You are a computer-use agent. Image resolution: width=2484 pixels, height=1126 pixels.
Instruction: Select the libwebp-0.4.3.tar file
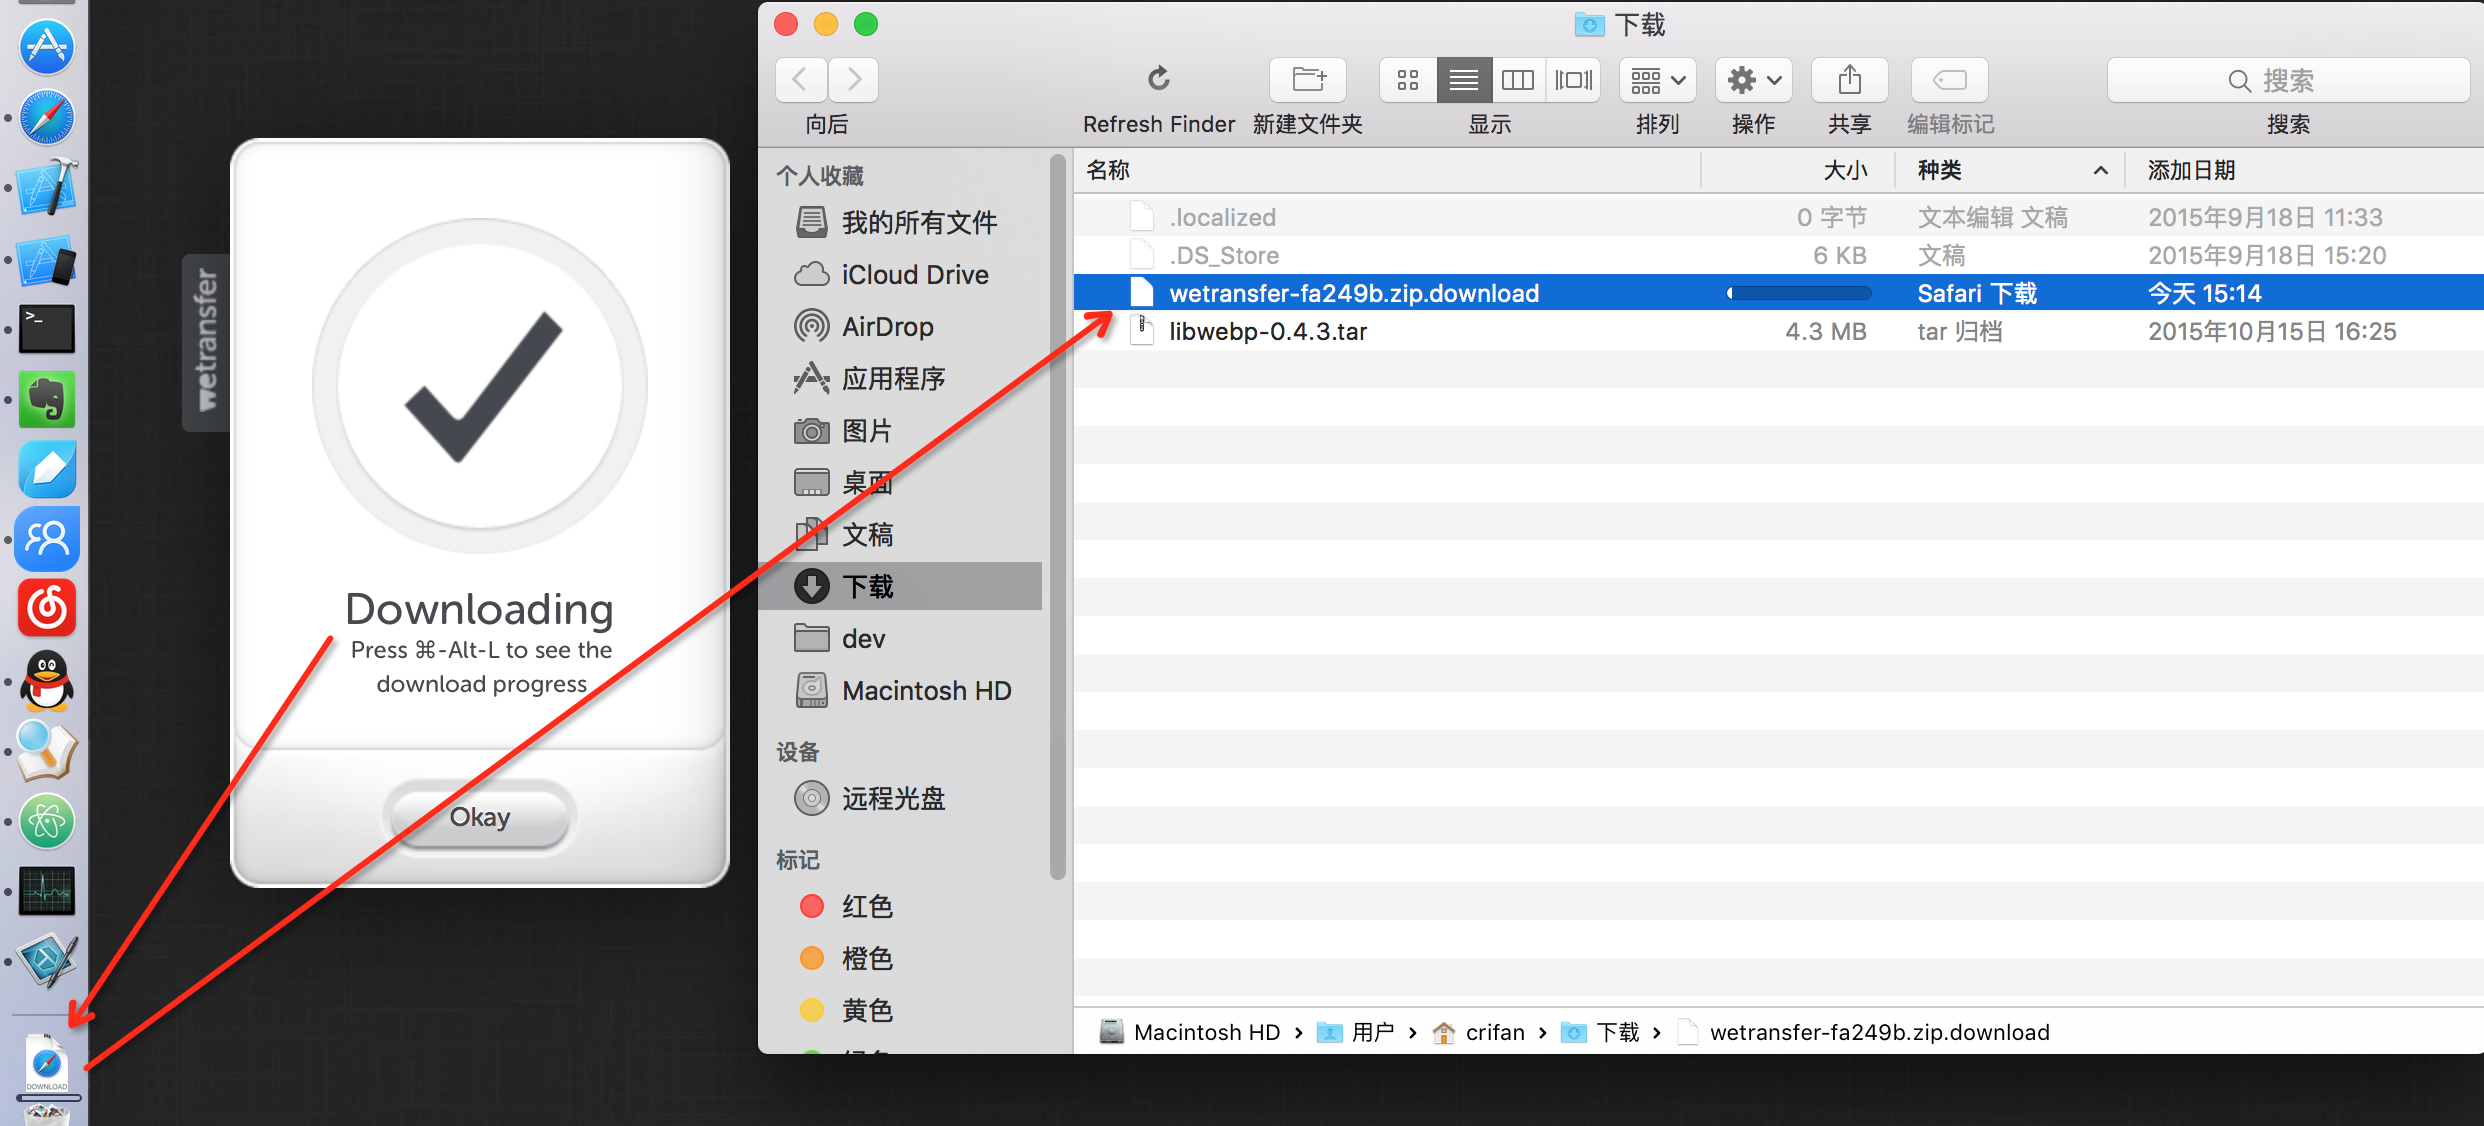[x=1267, y=332]
